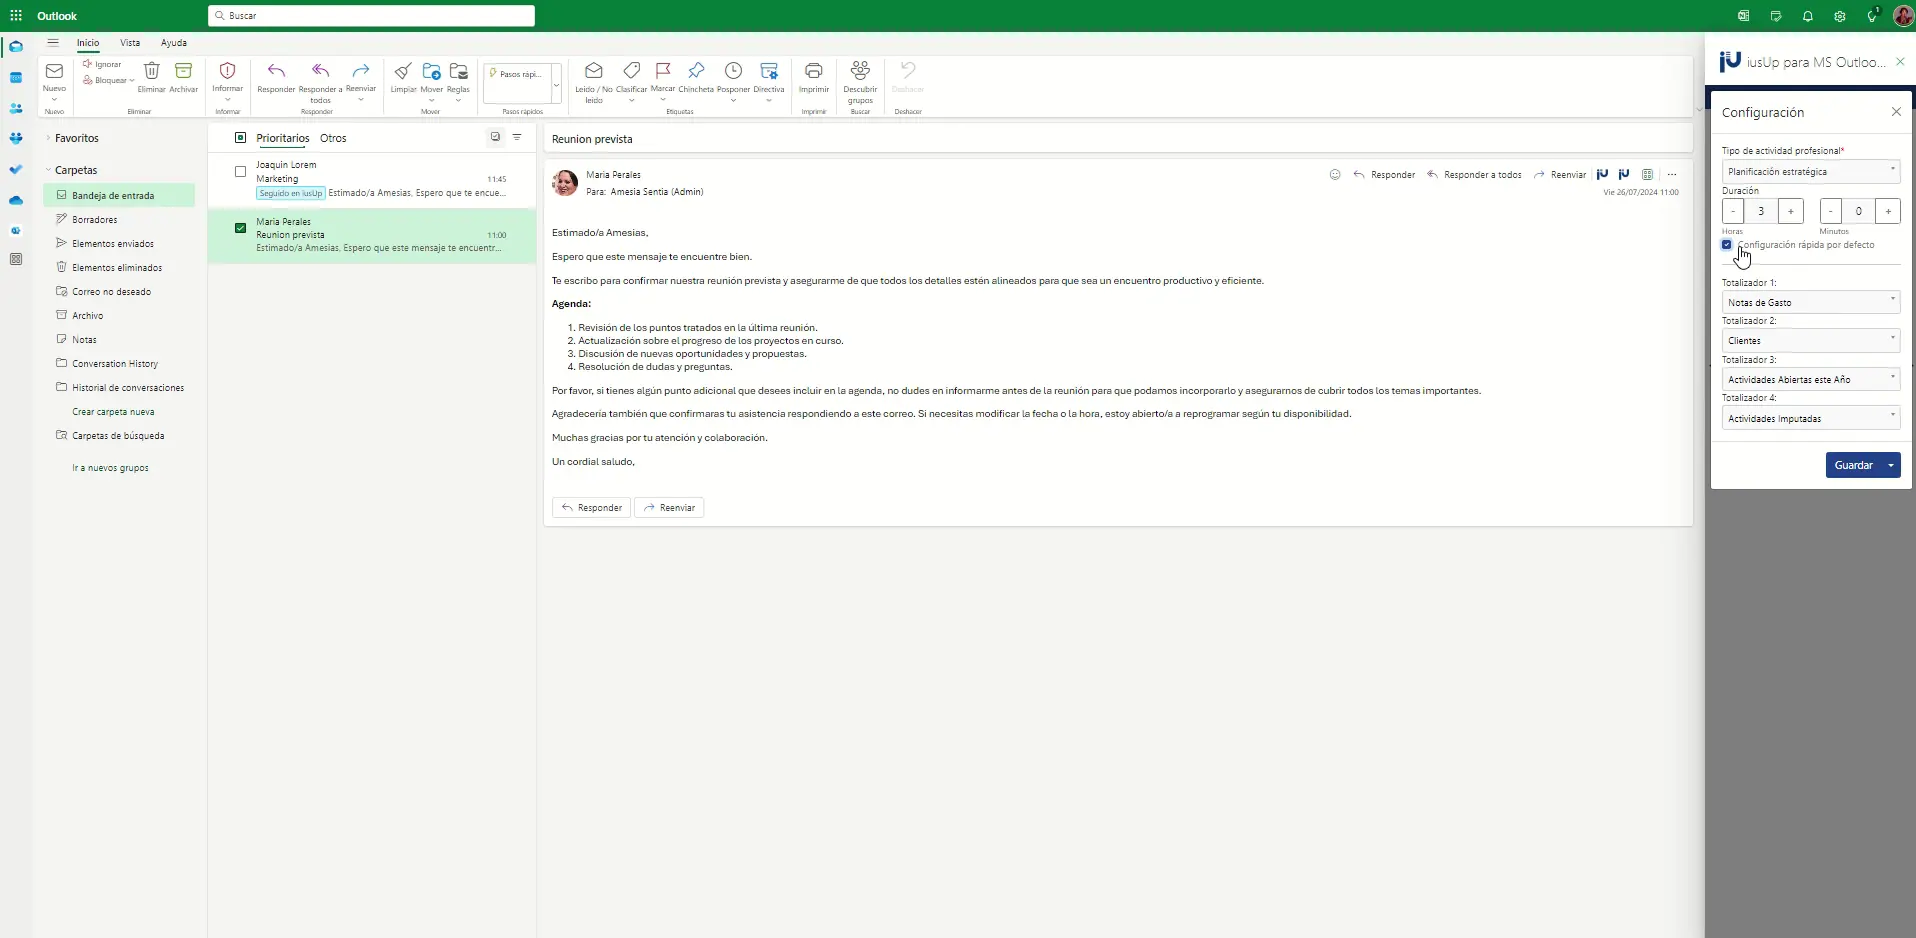The height and width of the screenshot is (938, 1916).
Task: Click the Imprimir printer icon
Action: [x=814, y=72]
